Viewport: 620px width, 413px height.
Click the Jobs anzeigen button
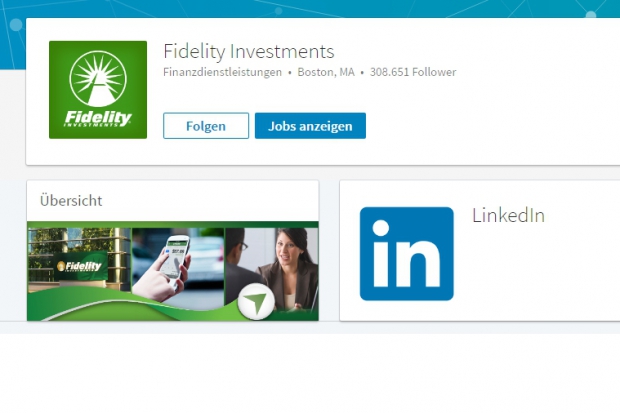click(310, 126)
